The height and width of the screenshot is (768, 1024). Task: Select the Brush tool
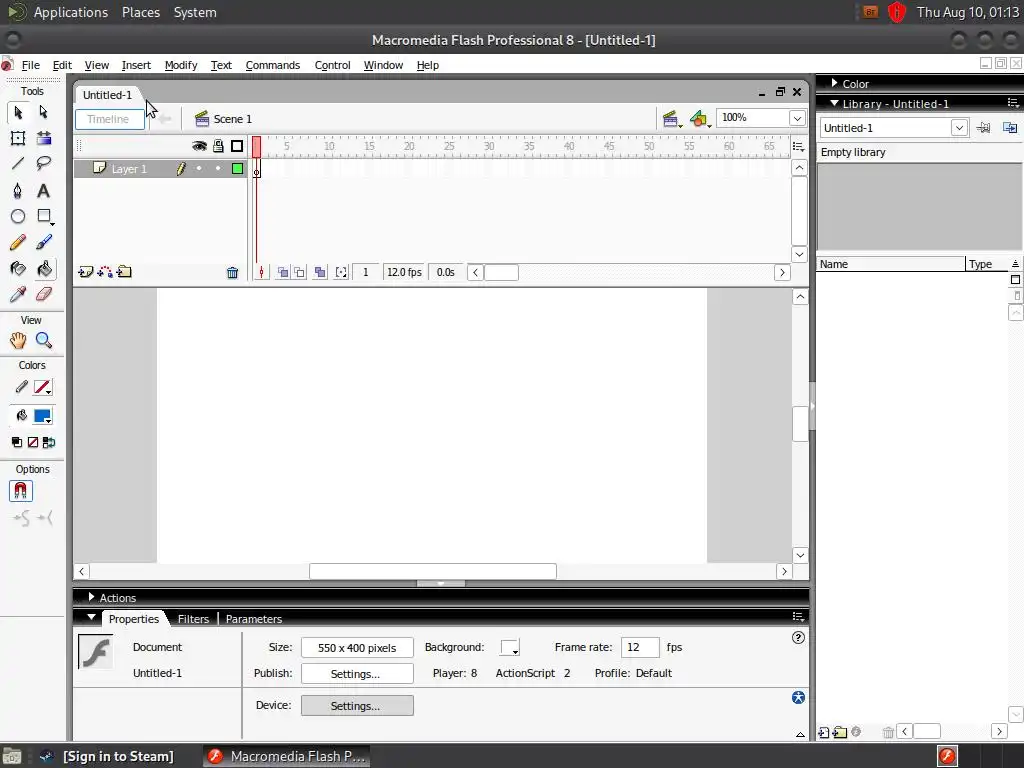[x=44, y=242]
